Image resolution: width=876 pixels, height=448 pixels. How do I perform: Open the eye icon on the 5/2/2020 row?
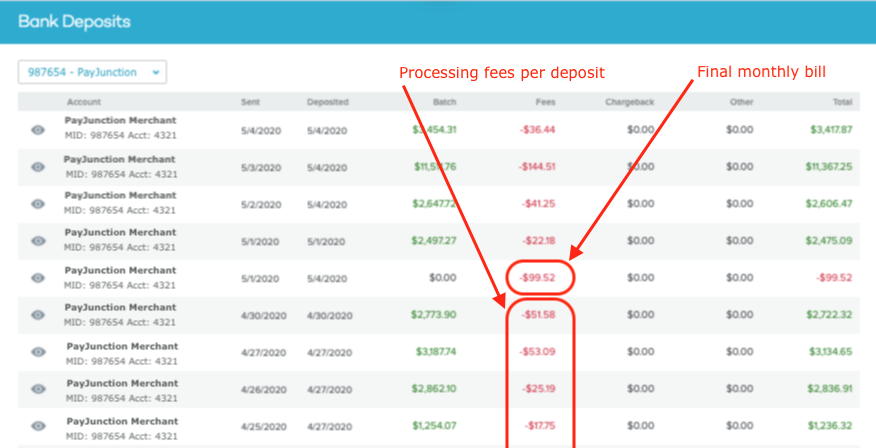pos(38,204)
